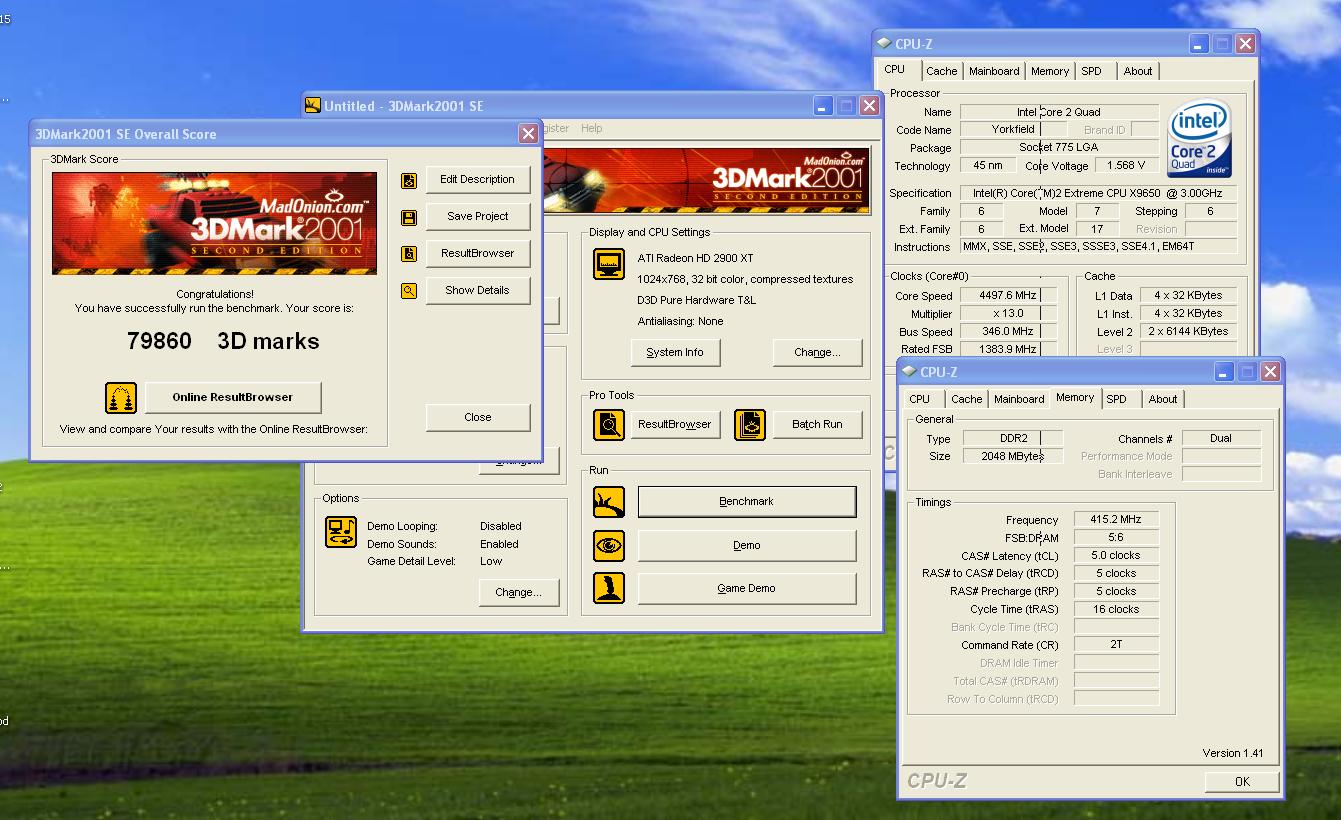The width and height of the screenshot is (1341, 820).
Task: Click the Core Speed value 4497.6 MHz
Action: 1008,295
